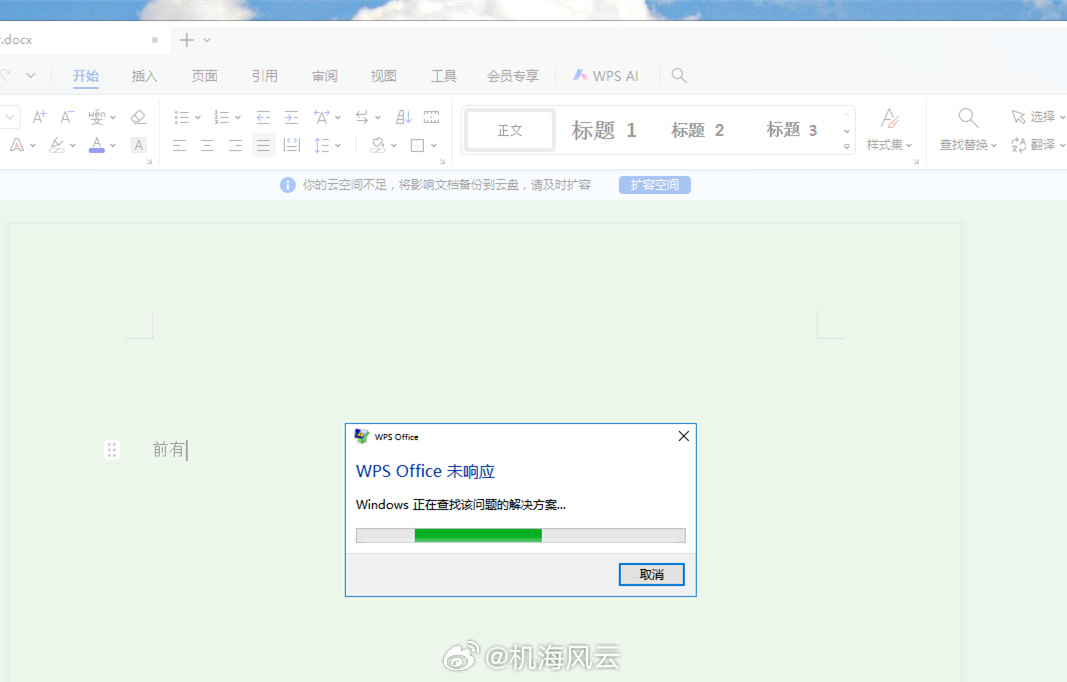This screenshot has height=682, width=1067.
Task: Add a new document tab
Action: tap(186, 40)
